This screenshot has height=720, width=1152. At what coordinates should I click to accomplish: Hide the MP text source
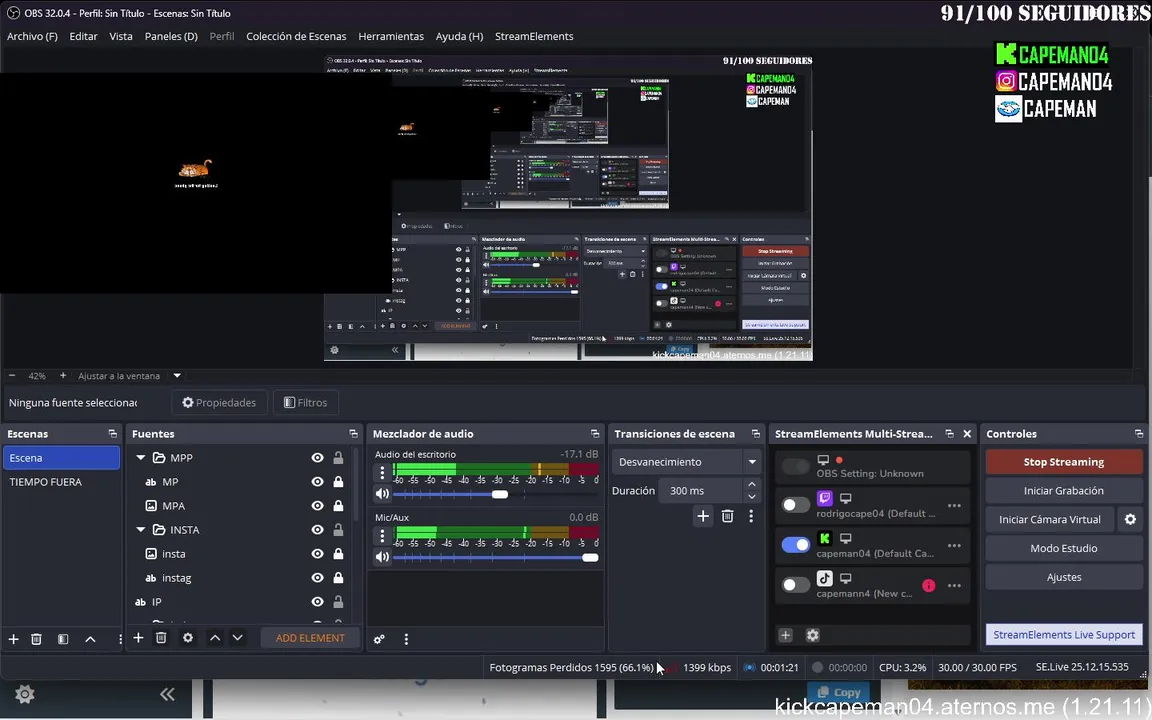coord(317,482)
